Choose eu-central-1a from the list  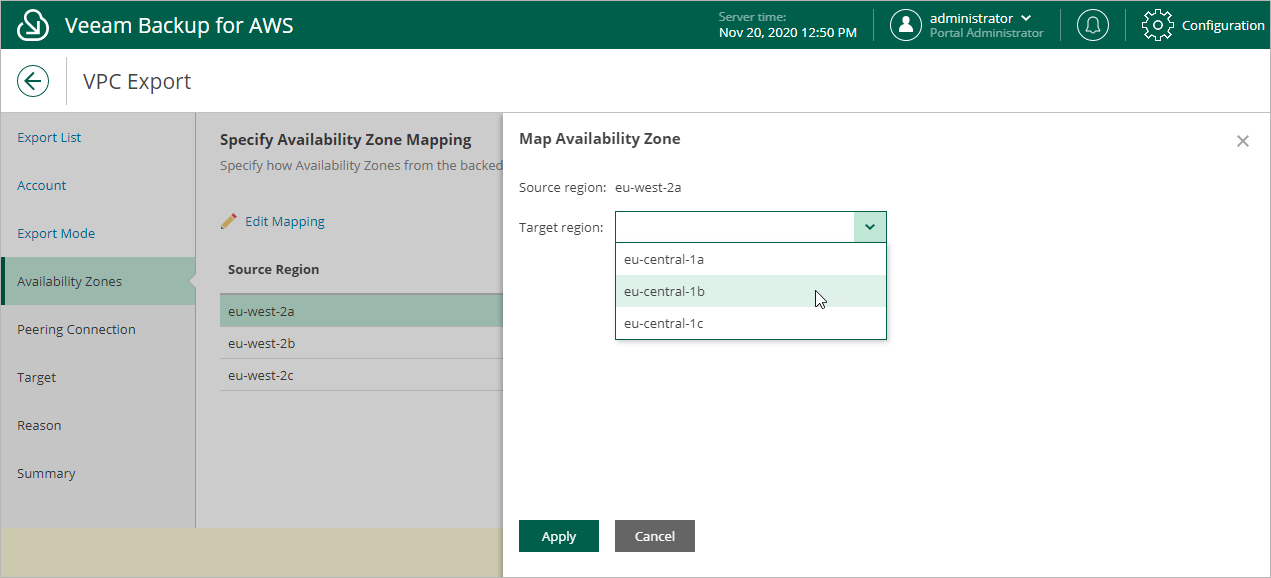tap(751, 259)
